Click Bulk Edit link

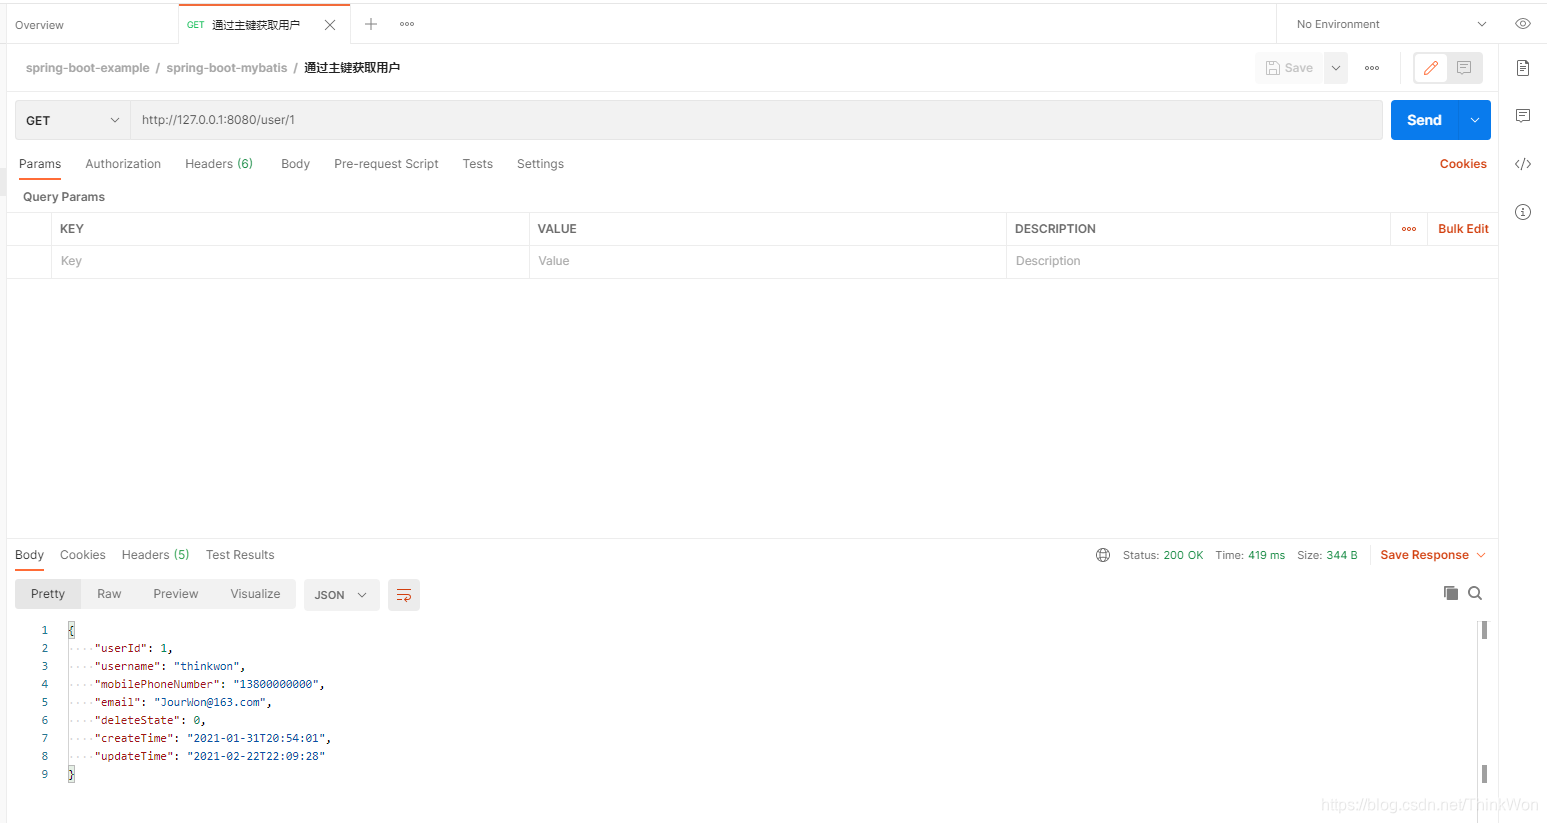[x=1463, y=229]
